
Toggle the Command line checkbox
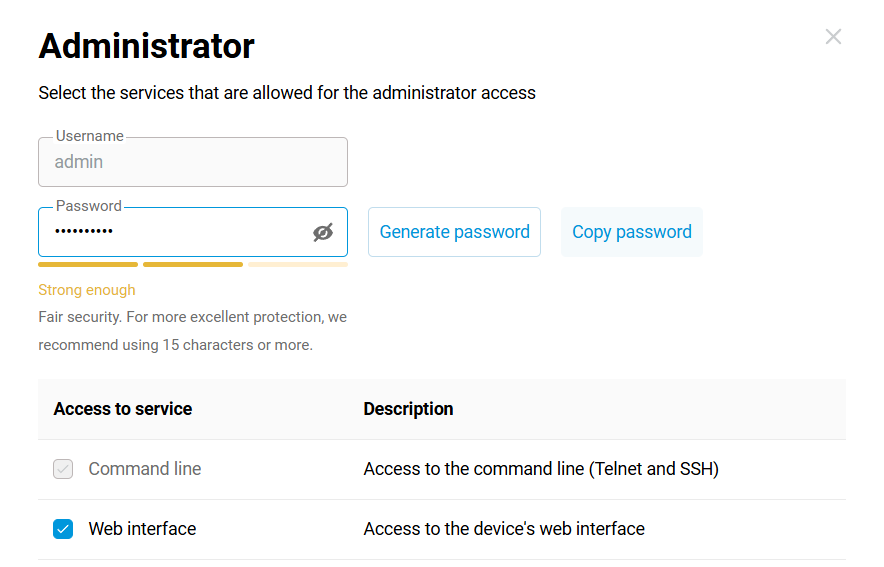(x=63, y=469)
